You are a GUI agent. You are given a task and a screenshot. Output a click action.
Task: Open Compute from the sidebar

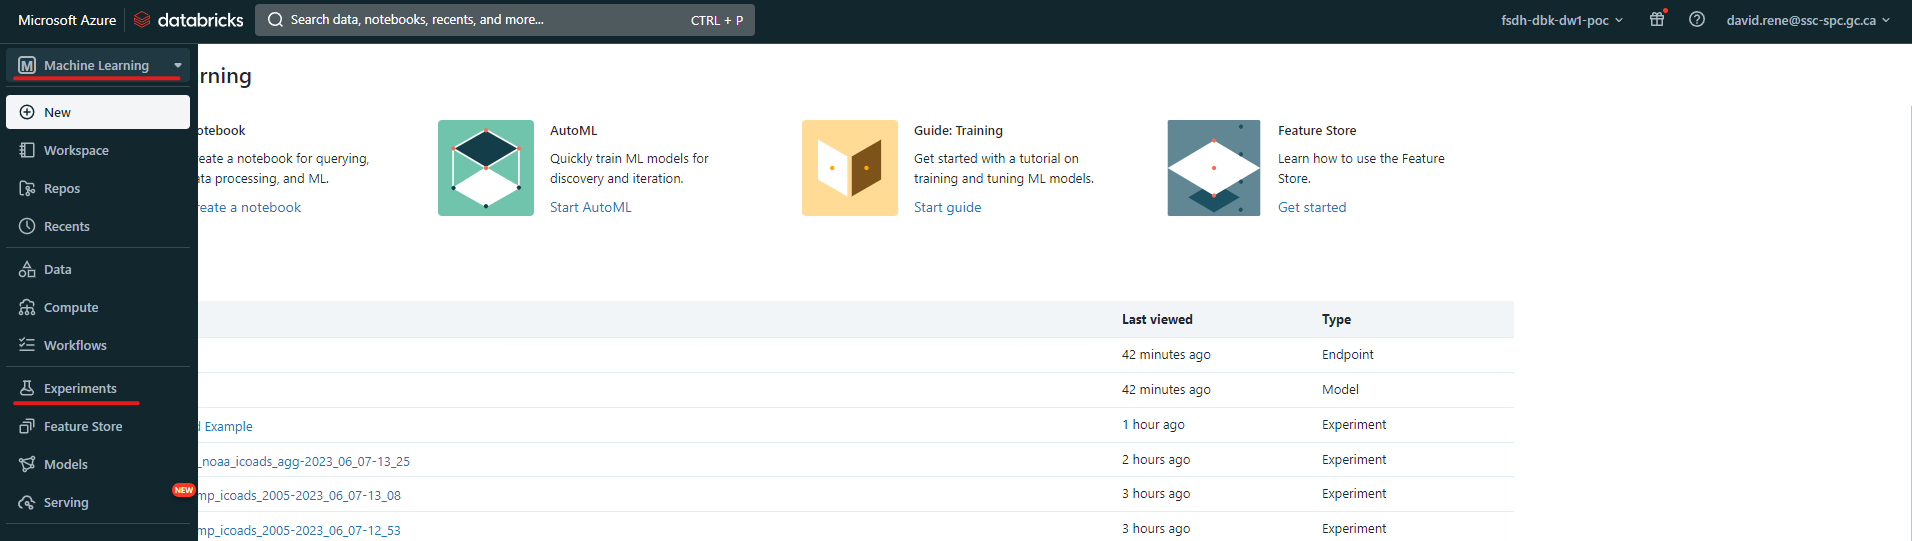[x=70, y=308]
